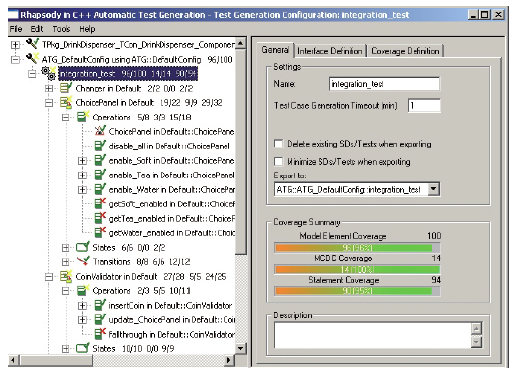The width and height of the screenshot is (519, 377).
Task: Click the enable_Tea operation icon
Action: point(100,175)
